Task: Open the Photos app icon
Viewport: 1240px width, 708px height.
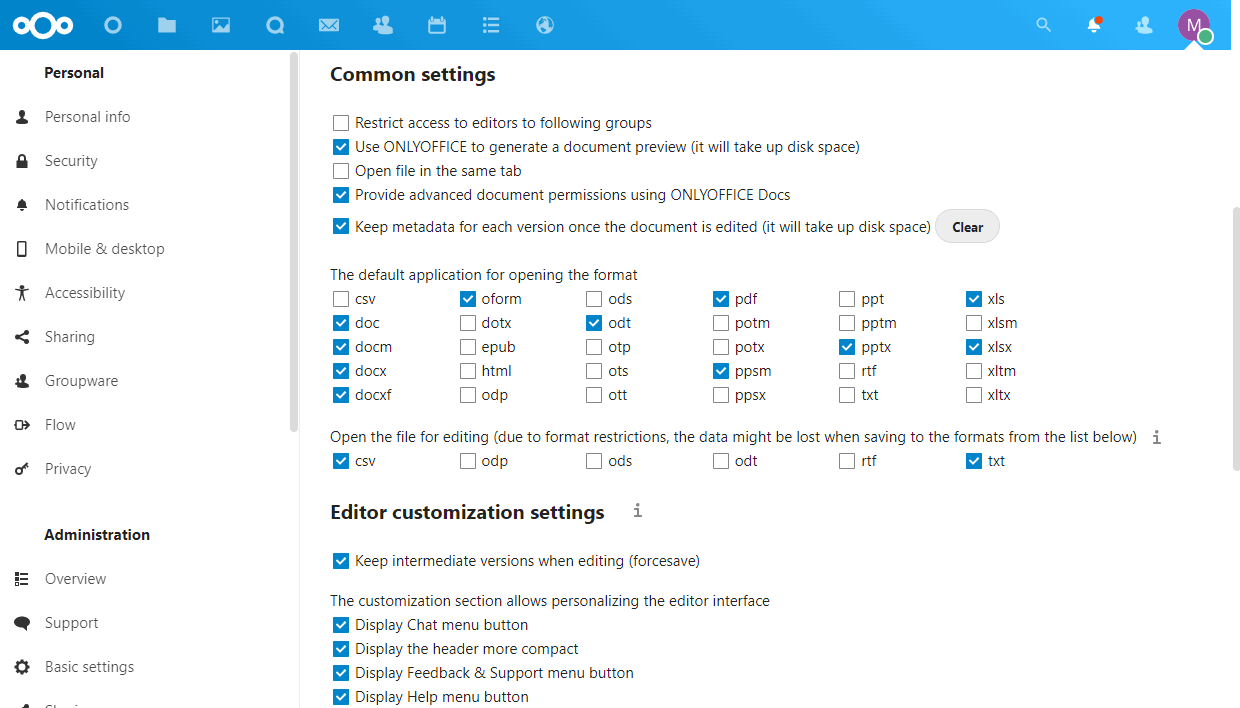Action: tap(221, 25)
